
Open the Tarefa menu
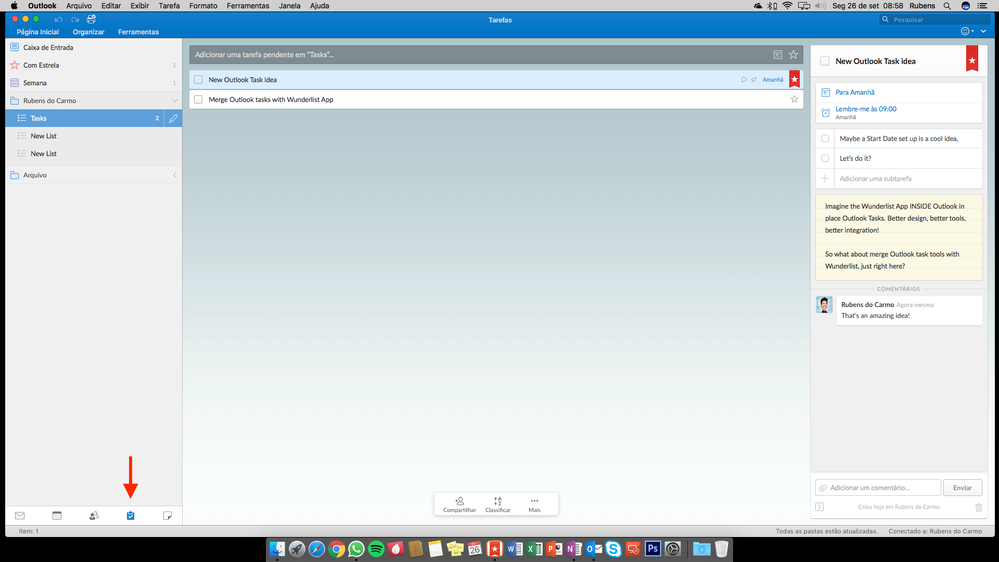pos(169,6)
